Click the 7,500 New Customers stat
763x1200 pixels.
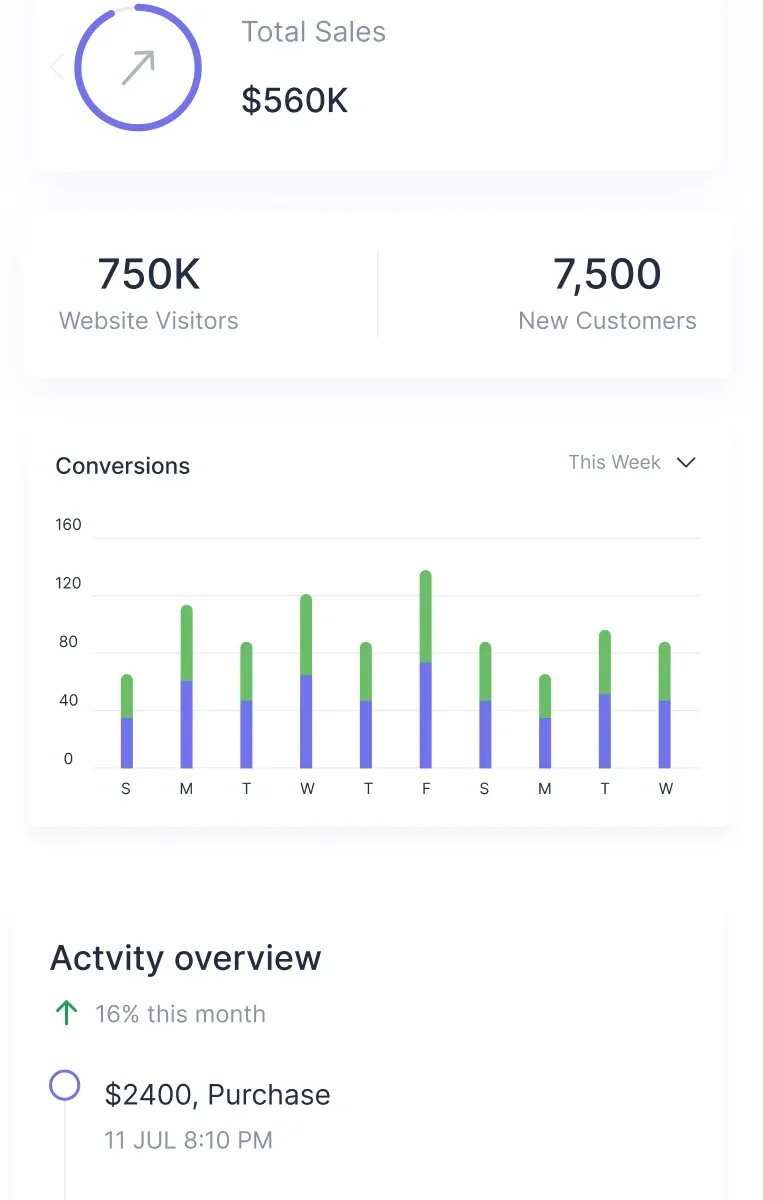pyautogui.click(x=607, y=293)
